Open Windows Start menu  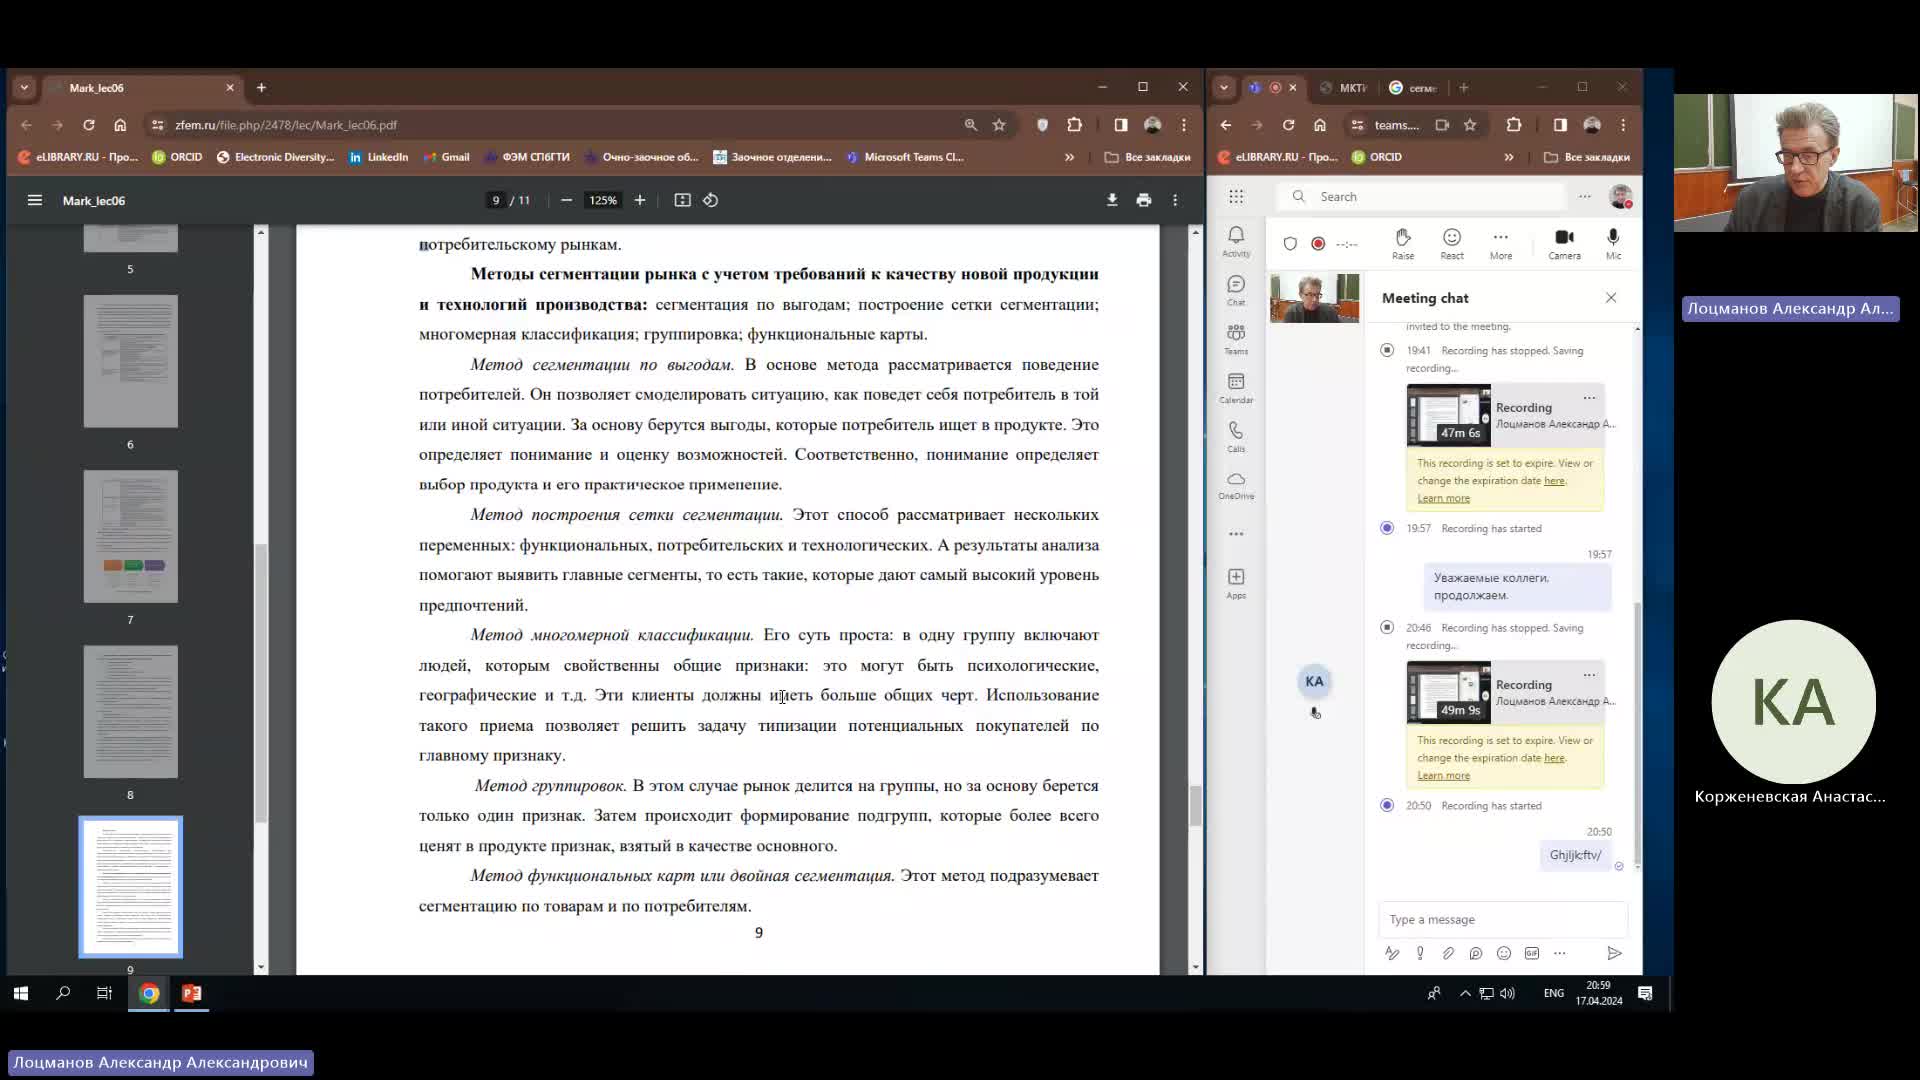21,993
